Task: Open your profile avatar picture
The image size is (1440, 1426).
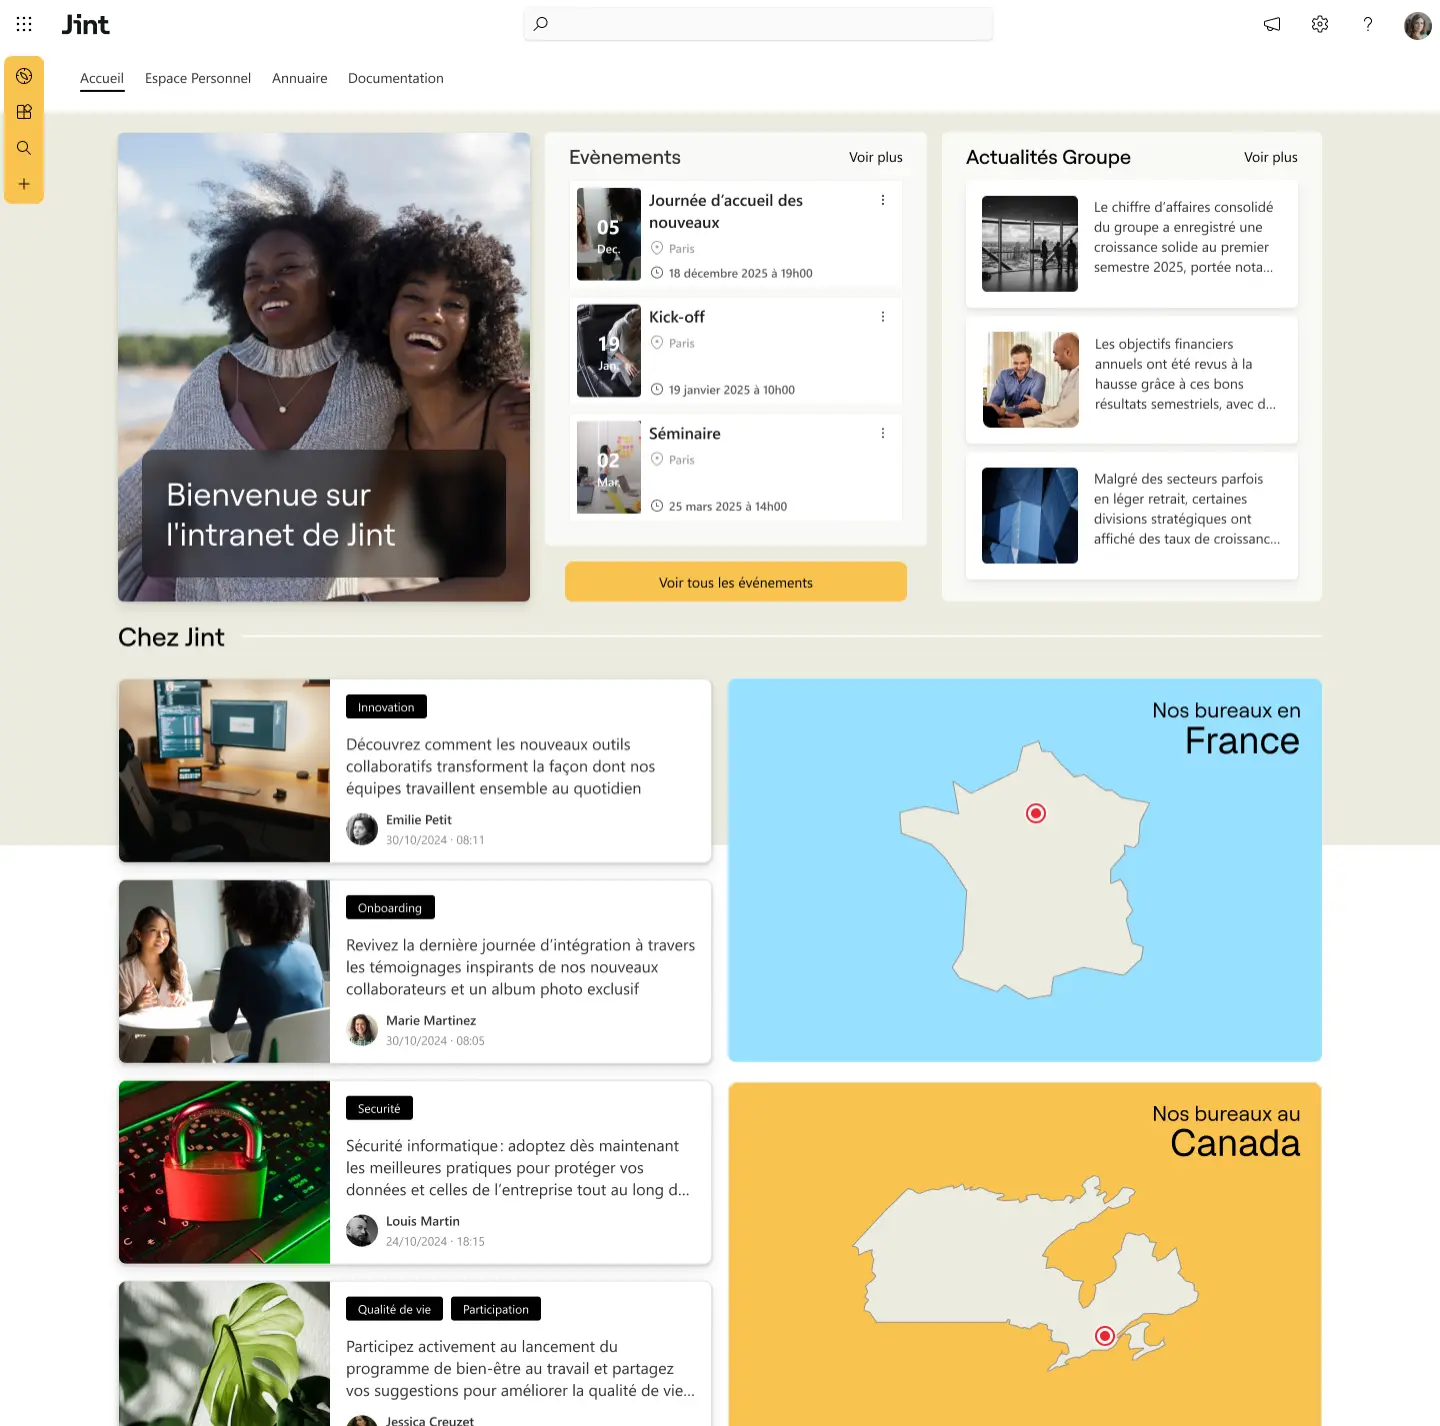Action: tap(1417, 24)
